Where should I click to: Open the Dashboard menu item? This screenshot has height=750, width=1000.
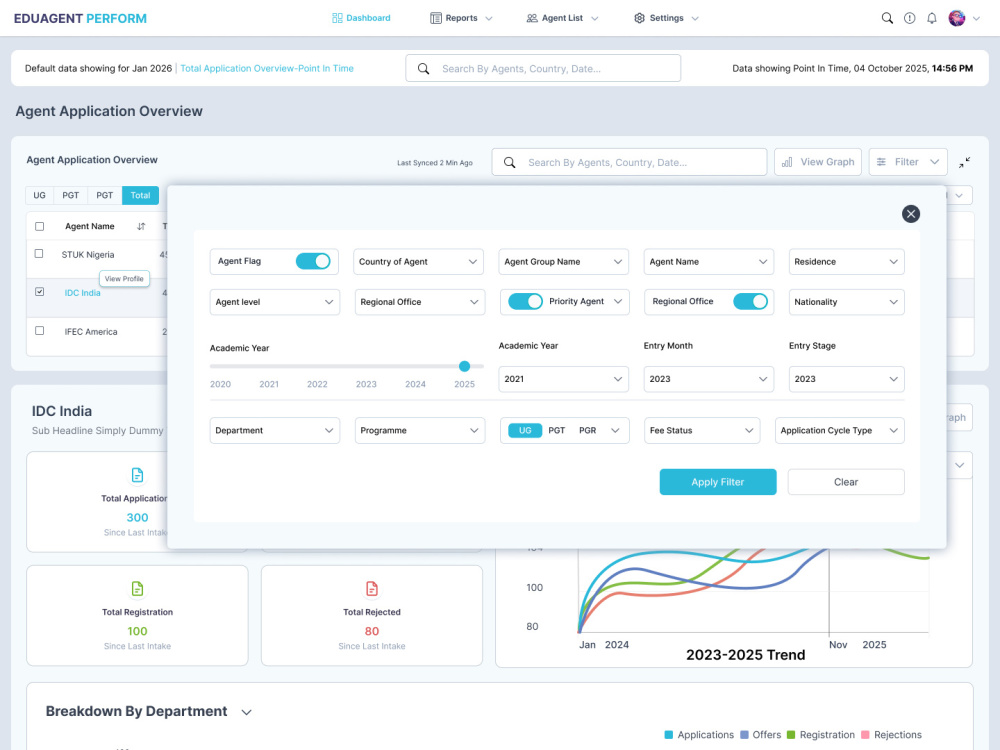click(362, 18)
